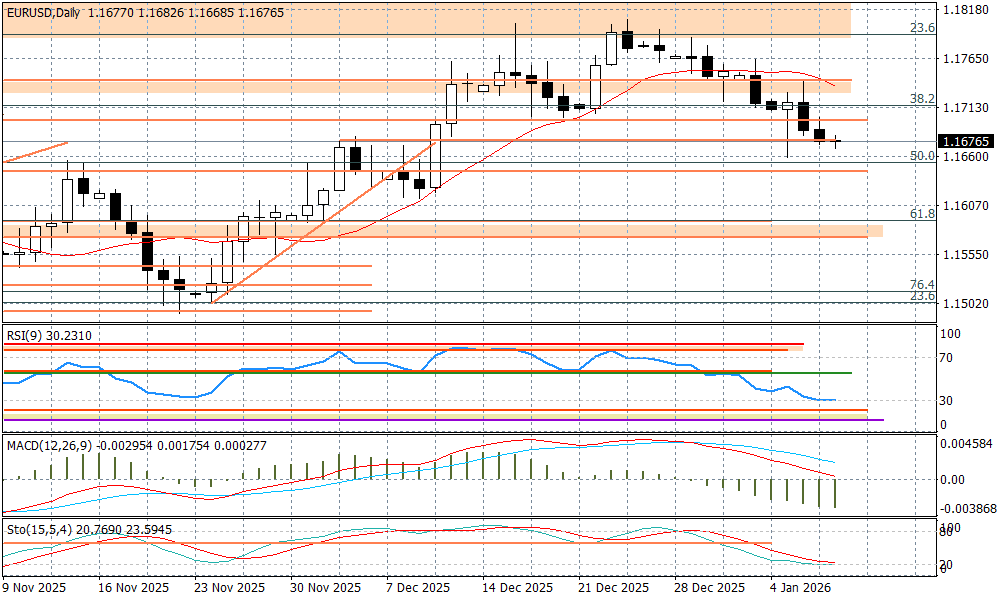The height and width of the screenshot is (600, 1000).
Task: Click the 1.18180 price axis label
Action: point(964,10)
